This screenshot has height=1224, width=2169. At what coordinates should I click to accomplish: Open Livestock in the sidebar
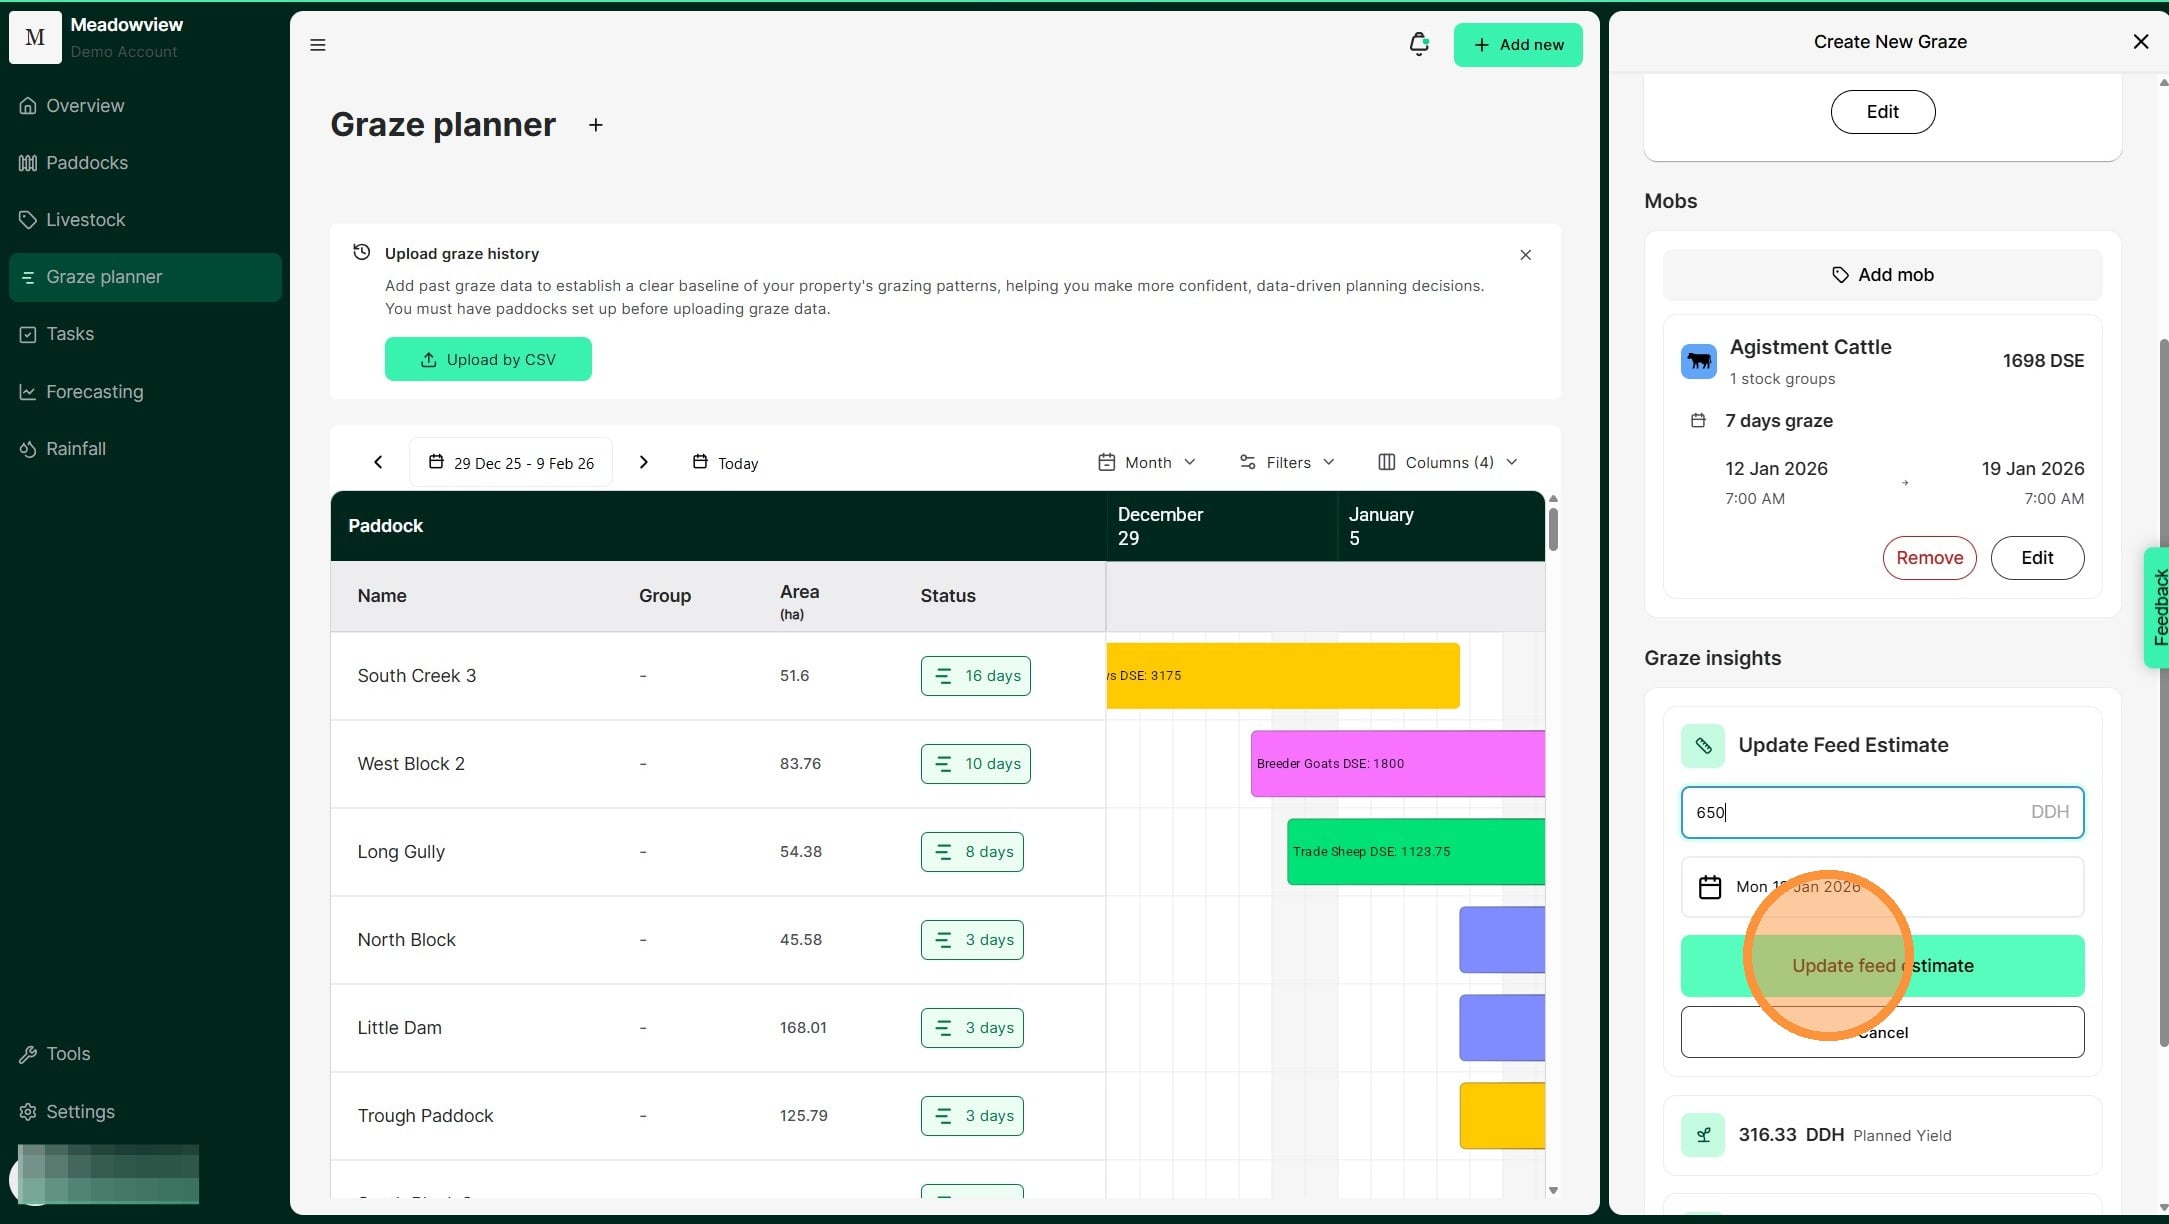85,220
